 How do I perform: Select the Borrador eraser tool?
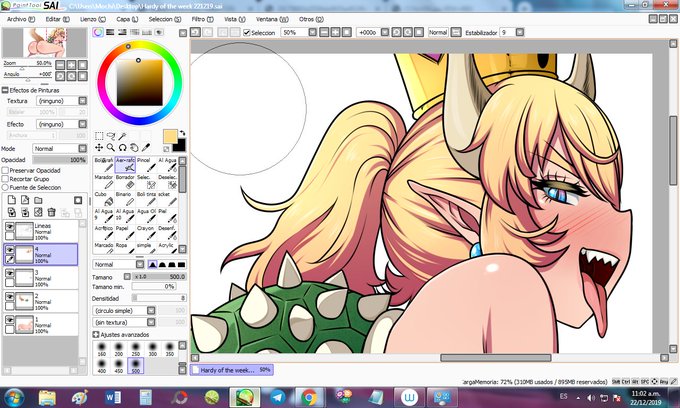[125, 182]
